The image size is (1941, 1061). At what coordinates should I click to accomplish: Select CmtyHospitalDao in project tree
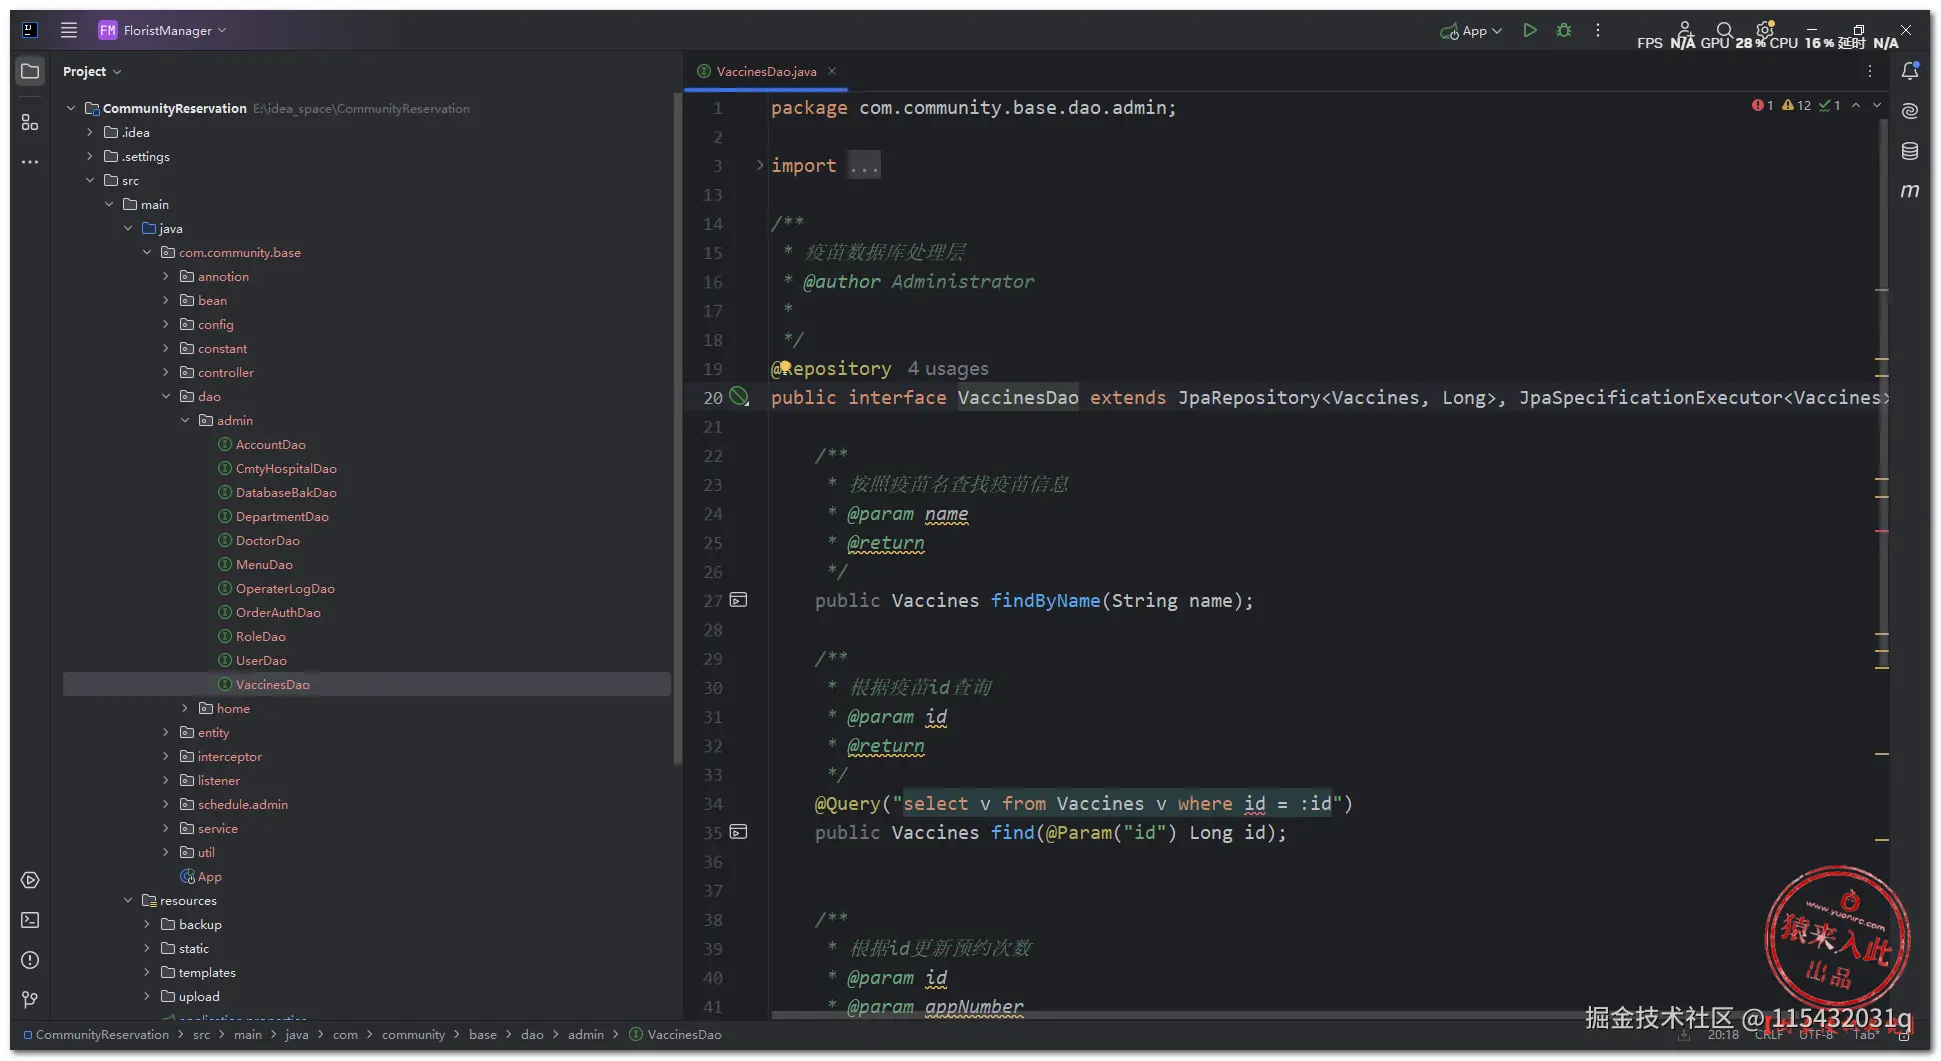pos(286,468)
